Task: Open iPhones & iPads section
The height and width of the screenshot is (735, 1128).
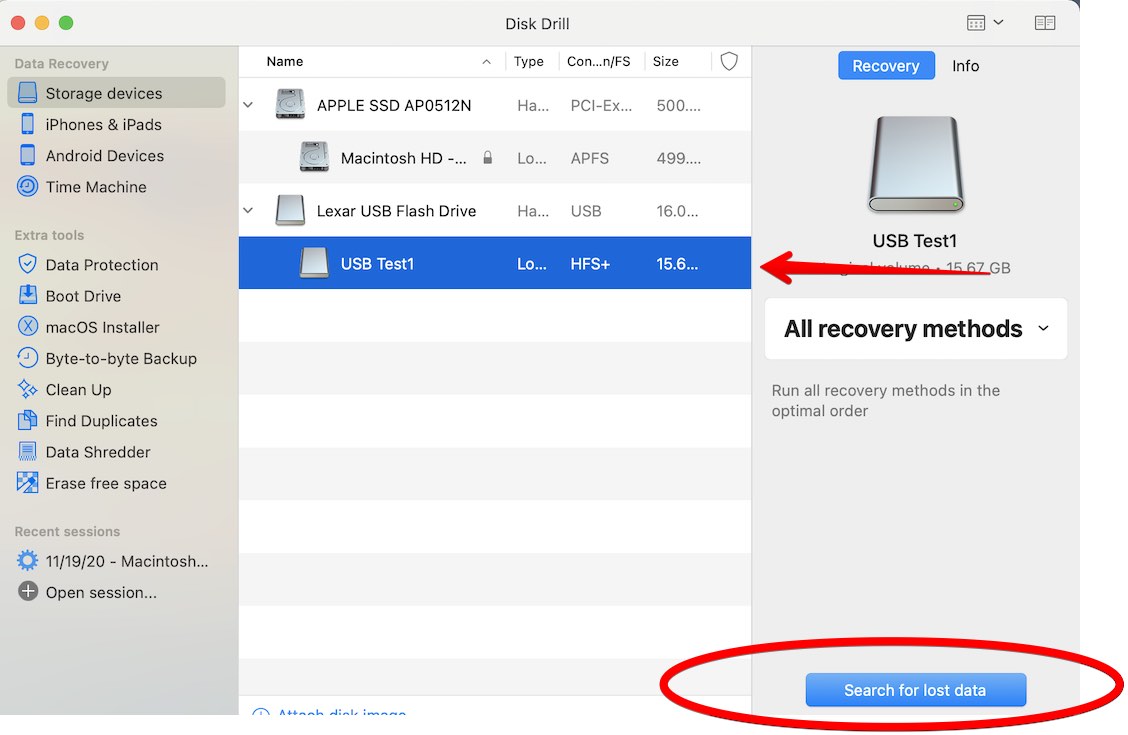Action: click(103, 124)
